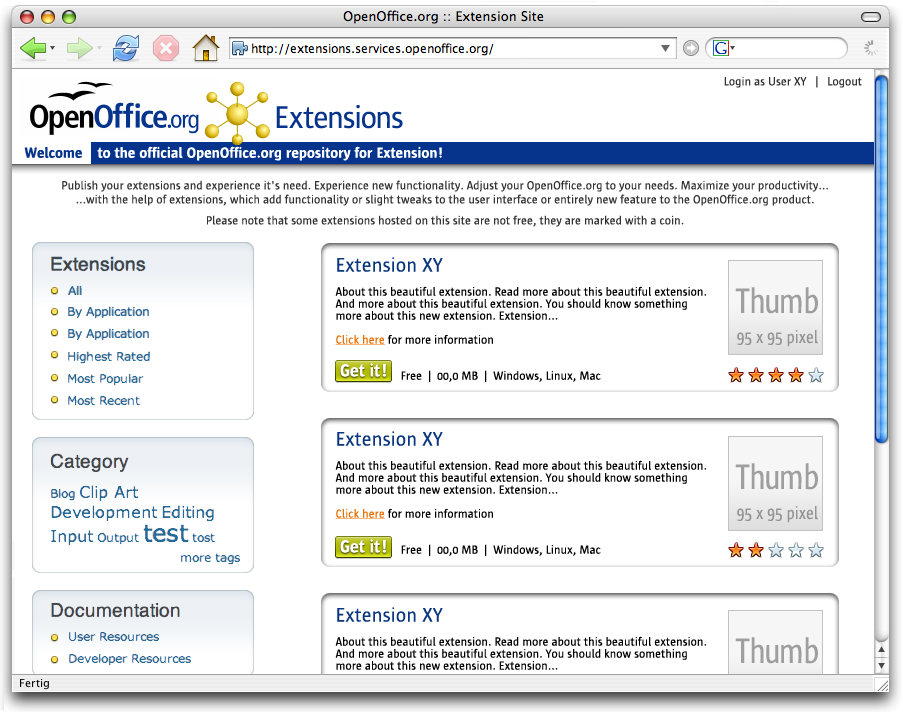The image size is (903, 712).
Task: Open 'Click here' link in second extension
Action: [x=360, y=514]
